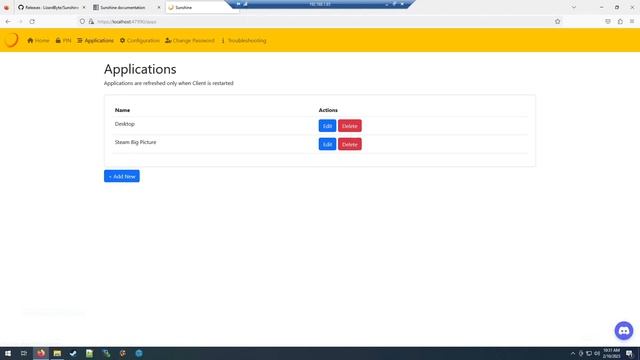This screenshot has width=640, height=360.
Task: Go back in browser history
Action: click(8, 22)
